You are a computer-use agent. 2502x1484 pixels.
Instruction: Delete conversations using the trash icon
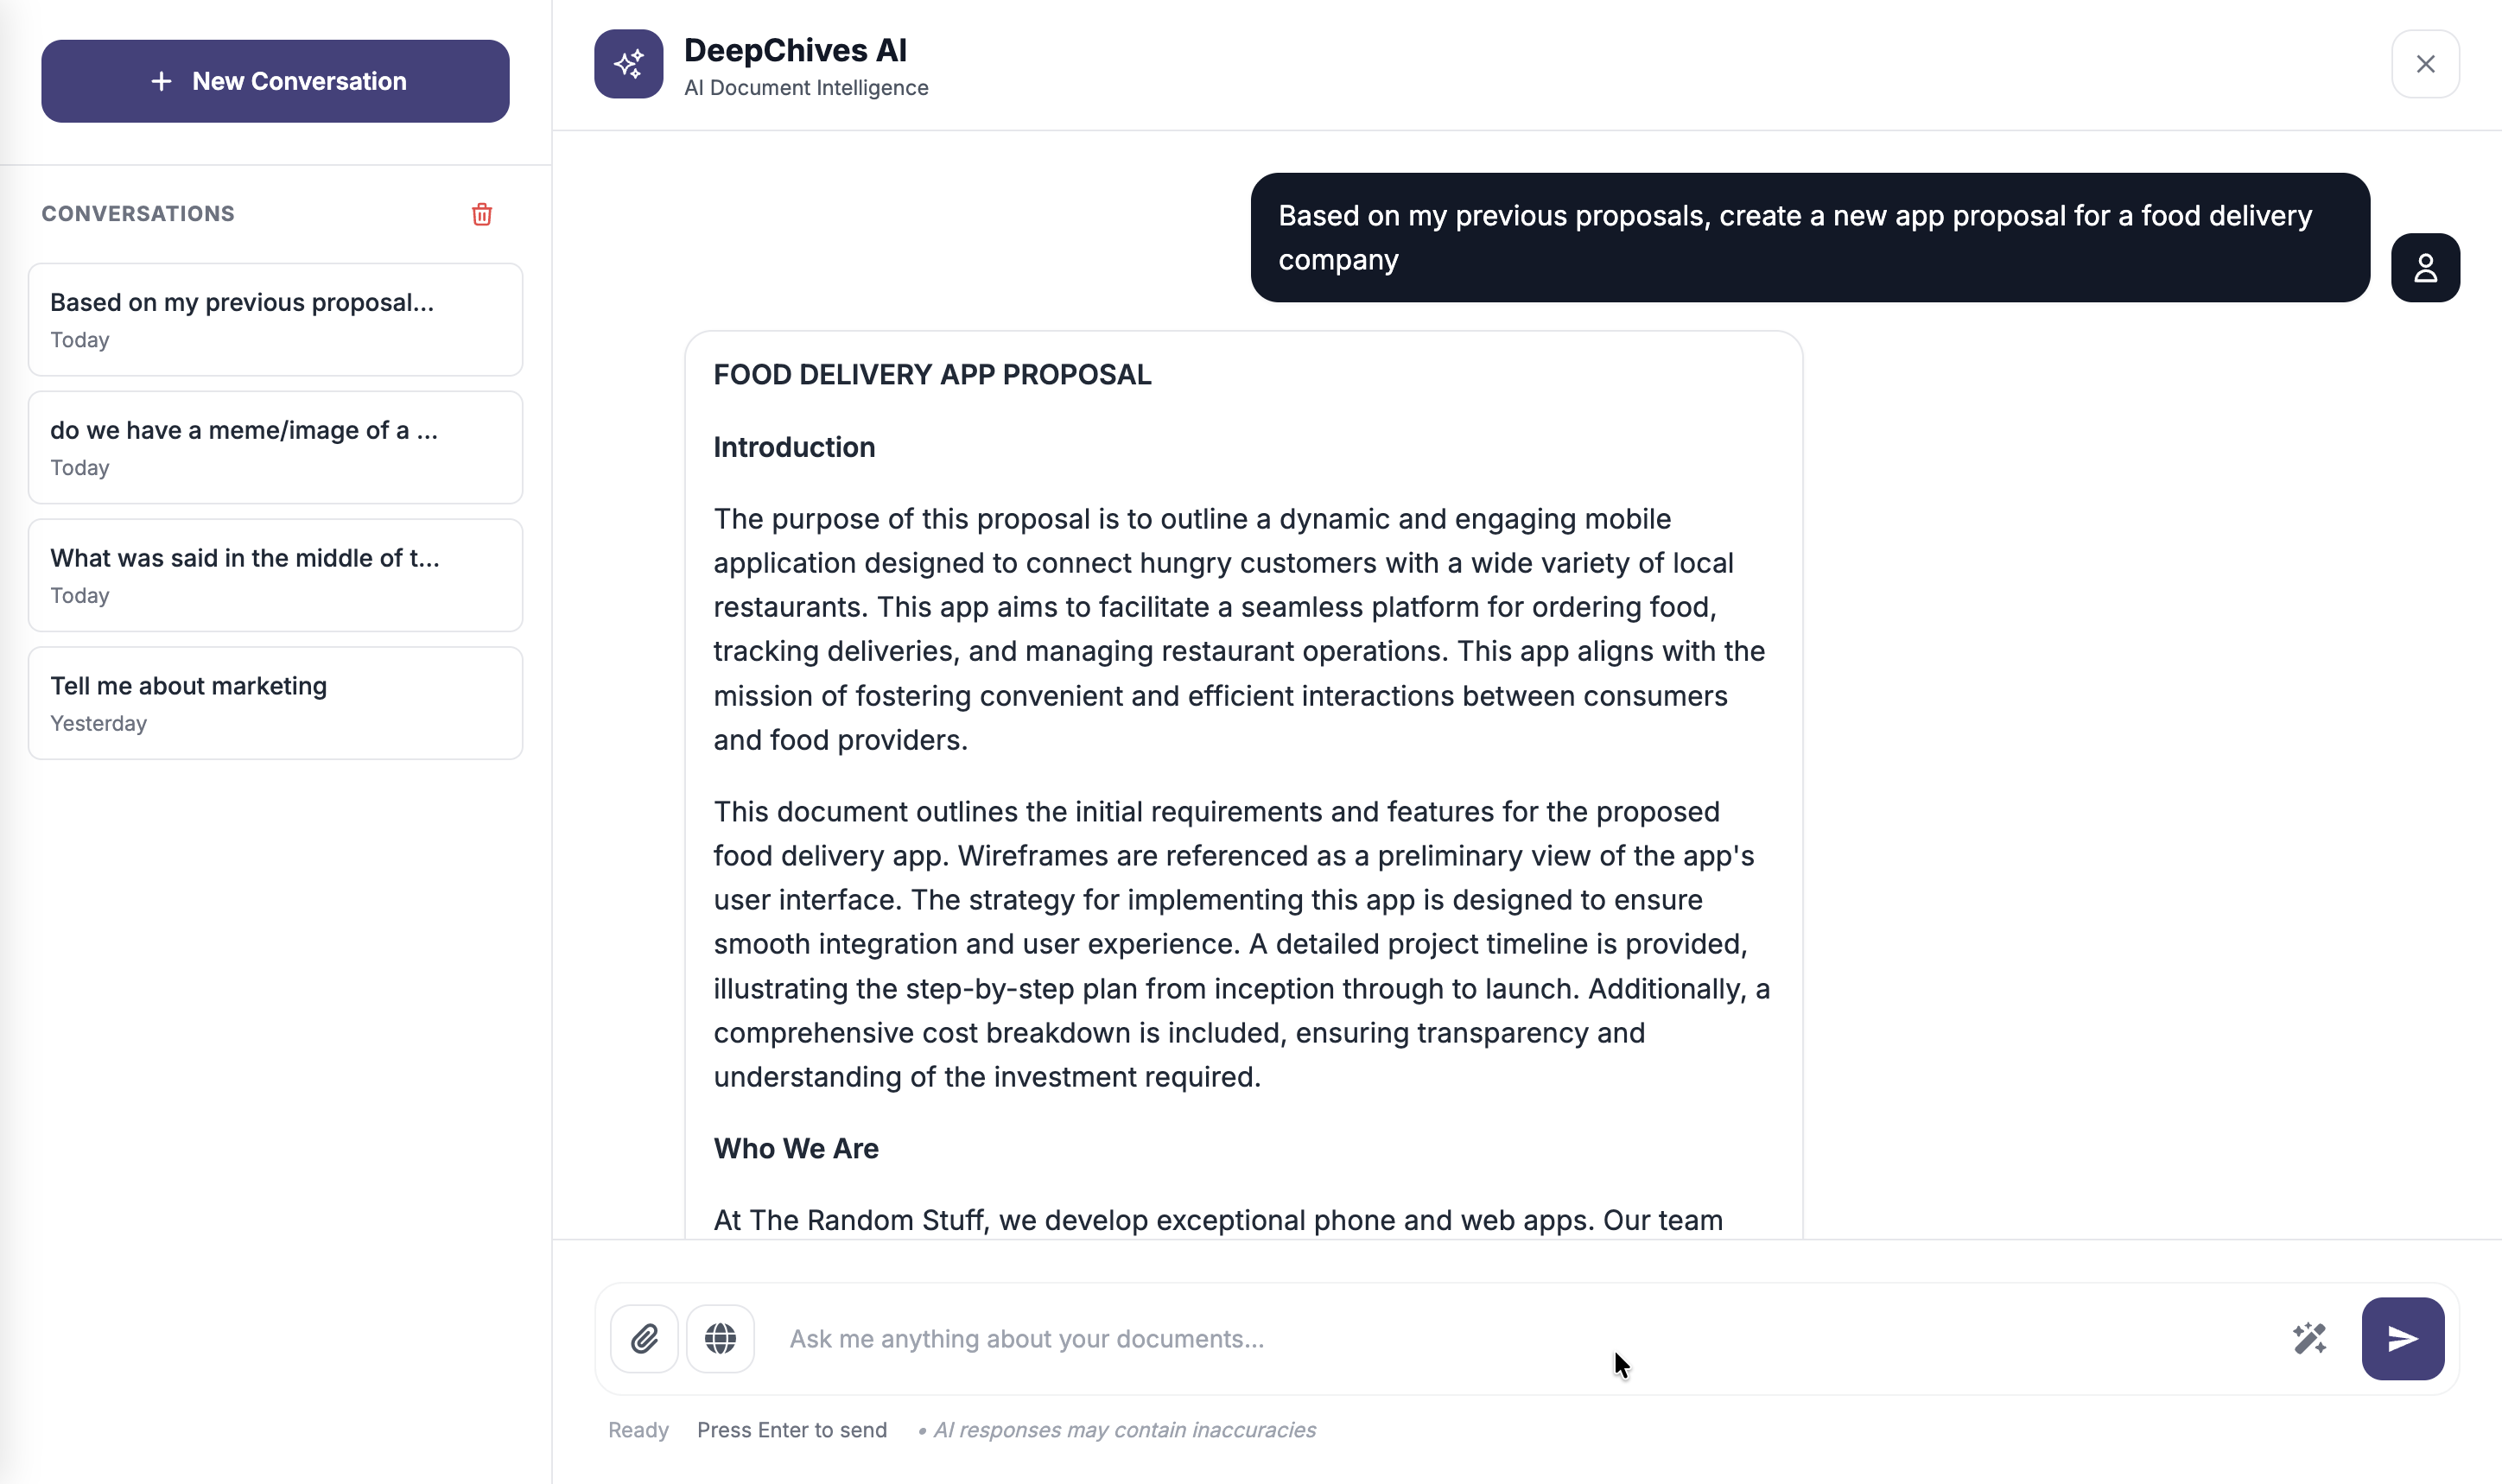482,214
